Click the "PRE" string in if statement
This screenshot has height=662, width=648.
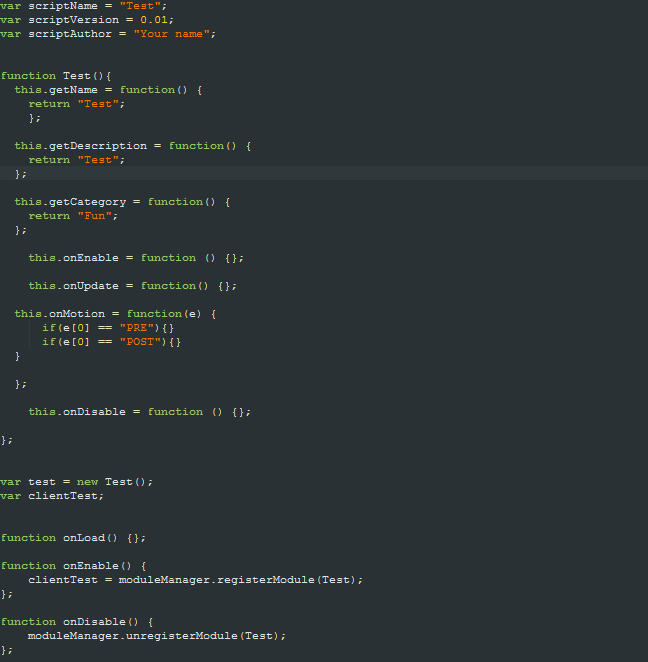136,328
